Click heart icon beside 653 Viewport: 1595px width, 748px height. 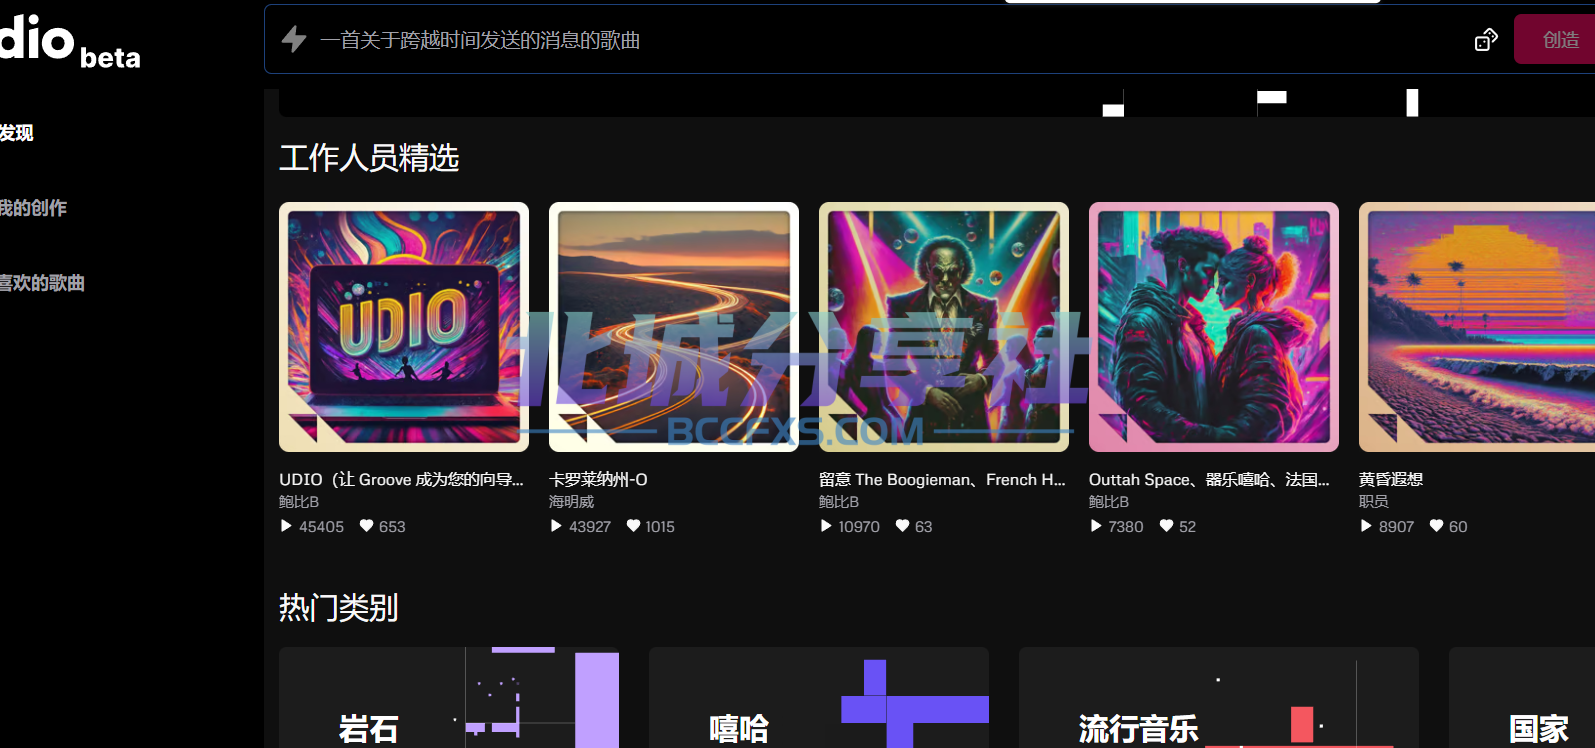366,526
